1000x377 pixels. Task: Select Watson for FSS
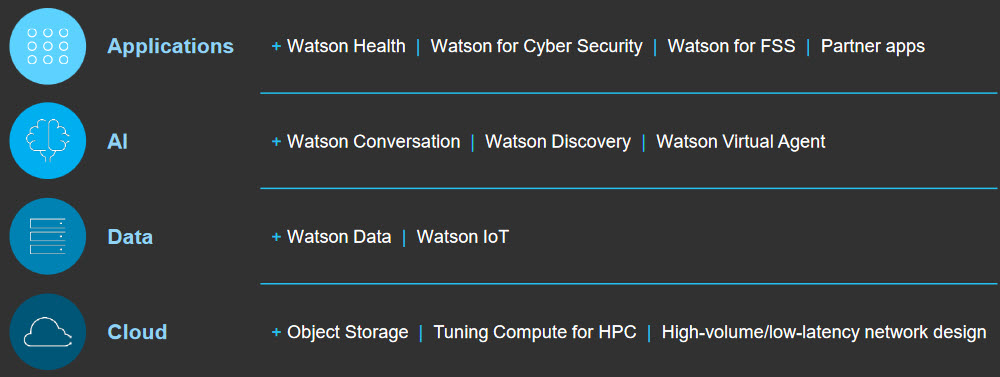coord(732,46)
